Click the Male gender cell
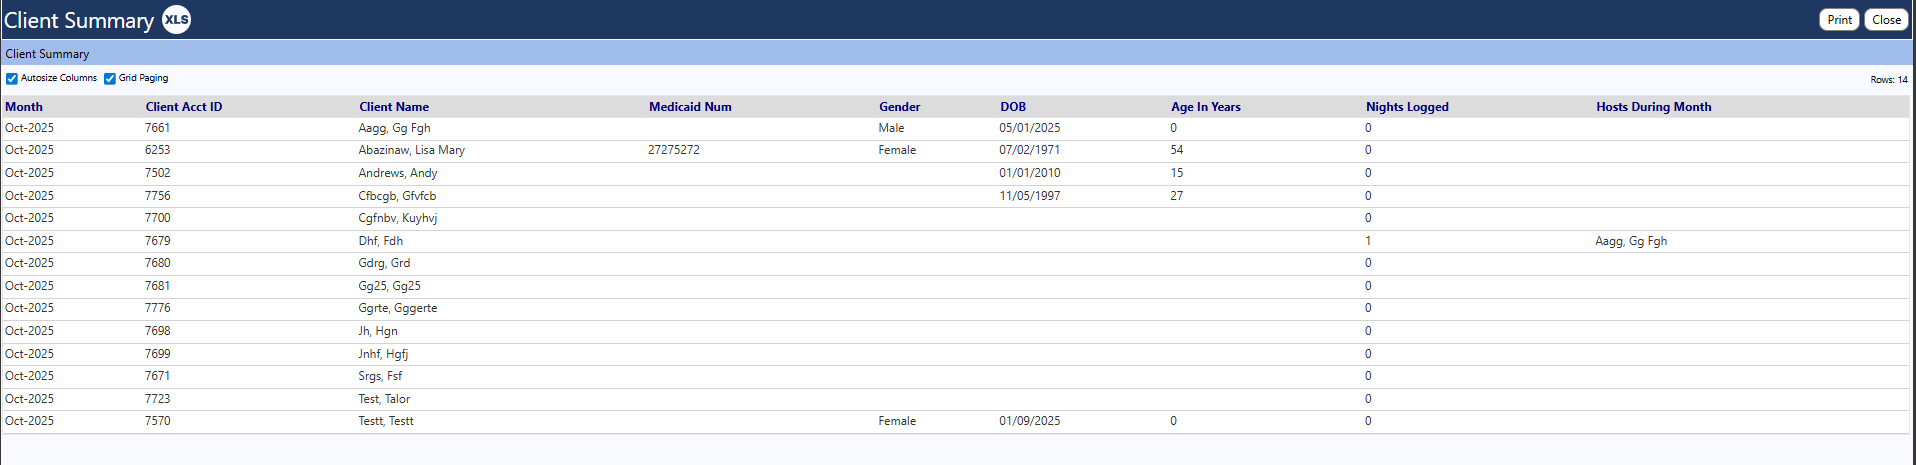Screen dimensions: 1916x465 (x=891, y=128)
